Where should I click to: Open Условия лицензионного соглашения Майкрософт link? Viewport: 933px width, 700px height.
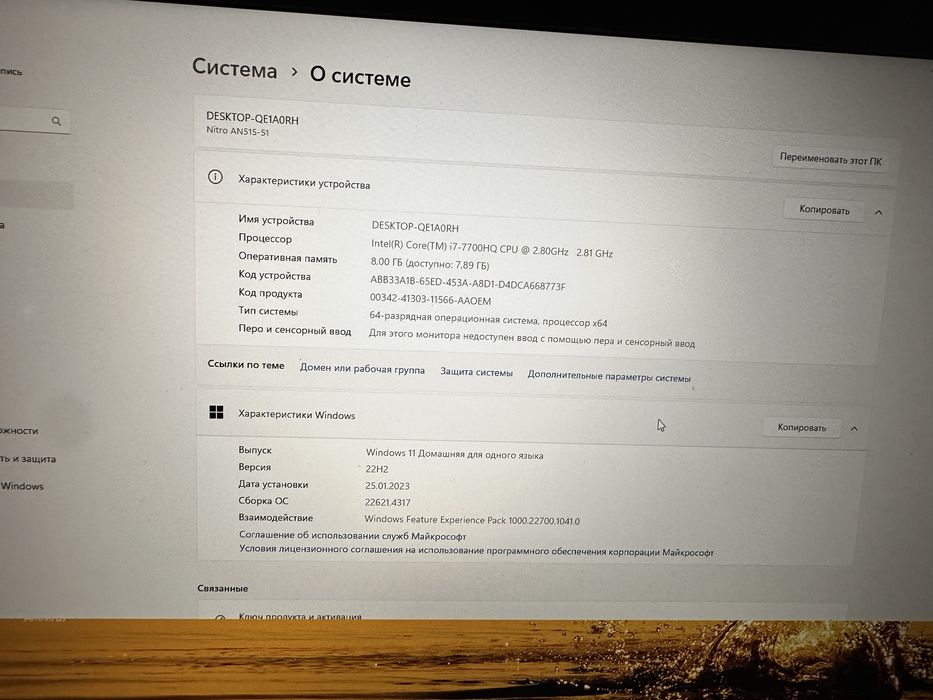[x=476, y=551]
